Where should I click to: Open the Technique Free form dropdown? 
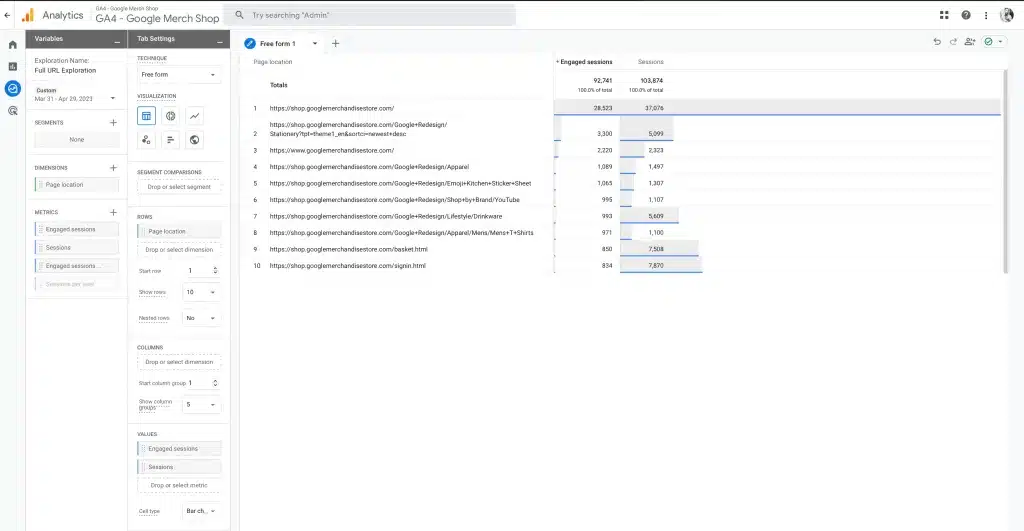[178, 74]
